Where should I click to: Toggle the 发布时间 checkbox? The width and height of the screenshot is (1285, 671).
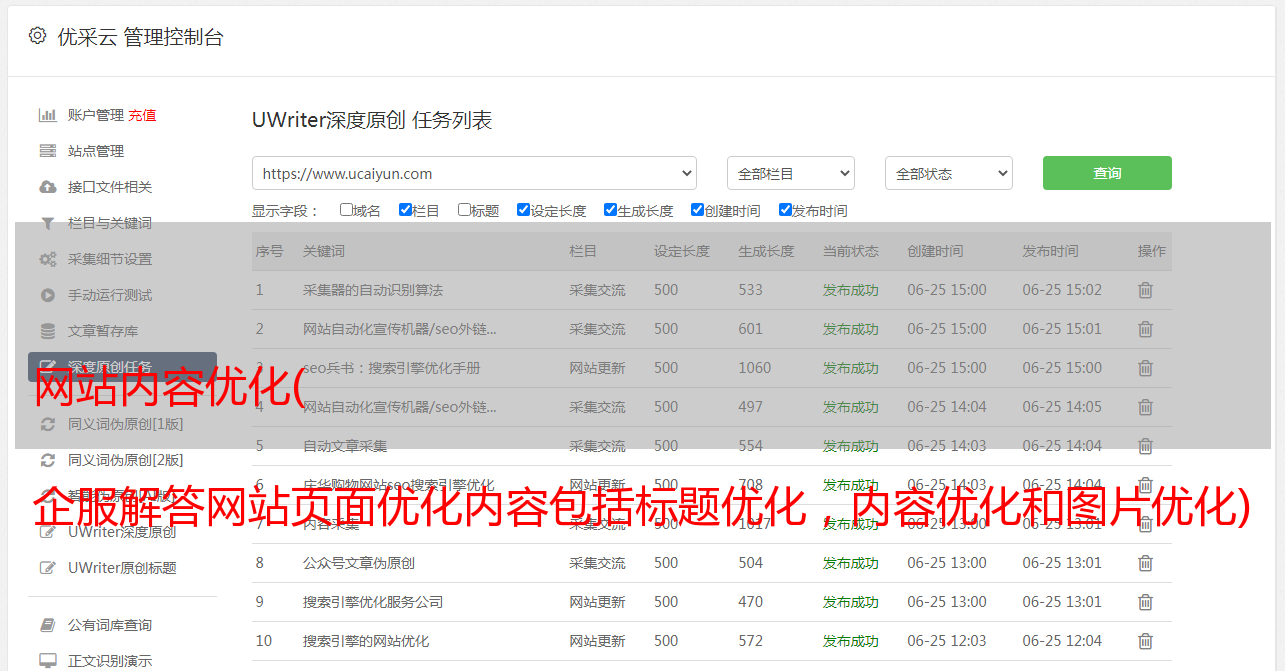point(784,210)
